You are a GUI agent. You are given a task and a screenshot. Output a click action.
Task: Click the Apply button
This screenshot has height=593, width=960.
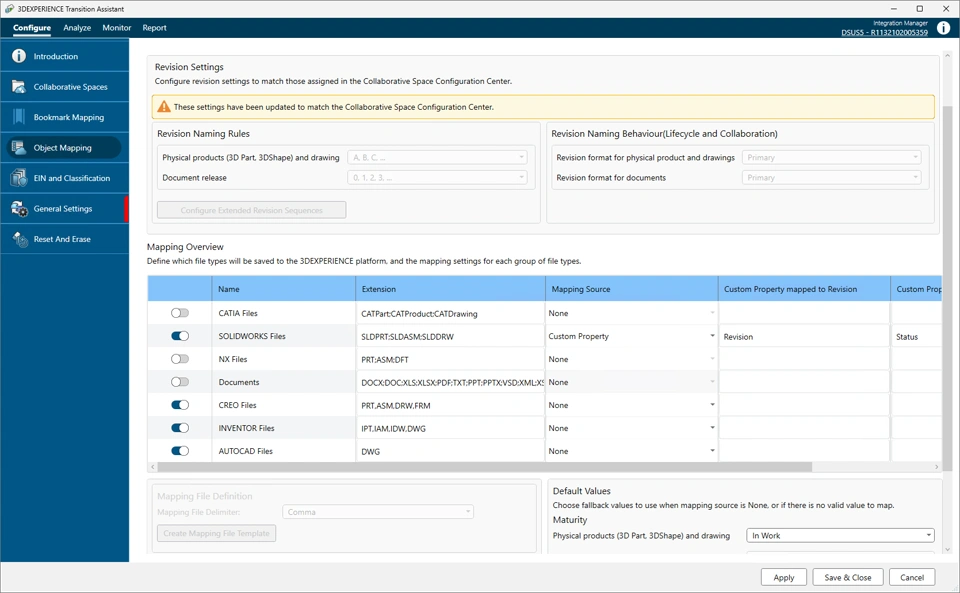point(784,577)
